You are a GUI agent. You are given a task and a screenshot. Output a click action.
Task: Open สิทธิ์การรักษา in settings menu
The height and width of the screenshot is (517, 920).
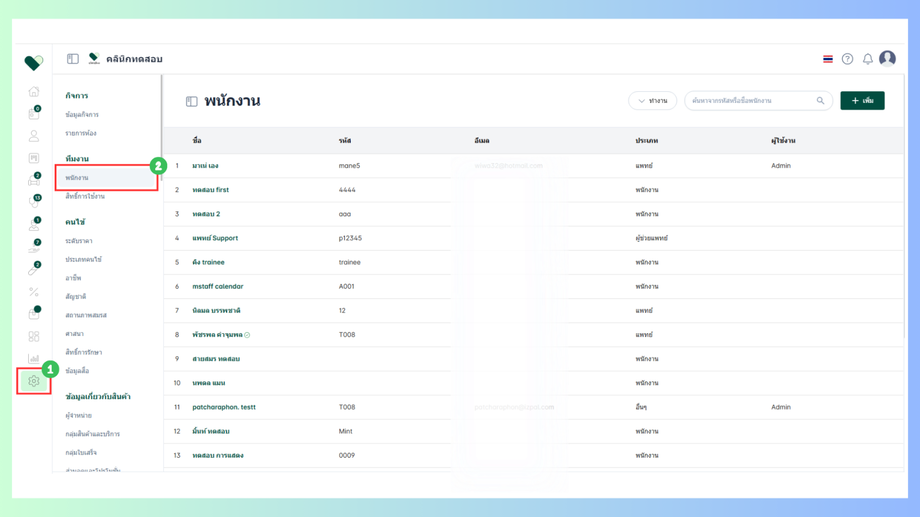click(x=83, y=352)
